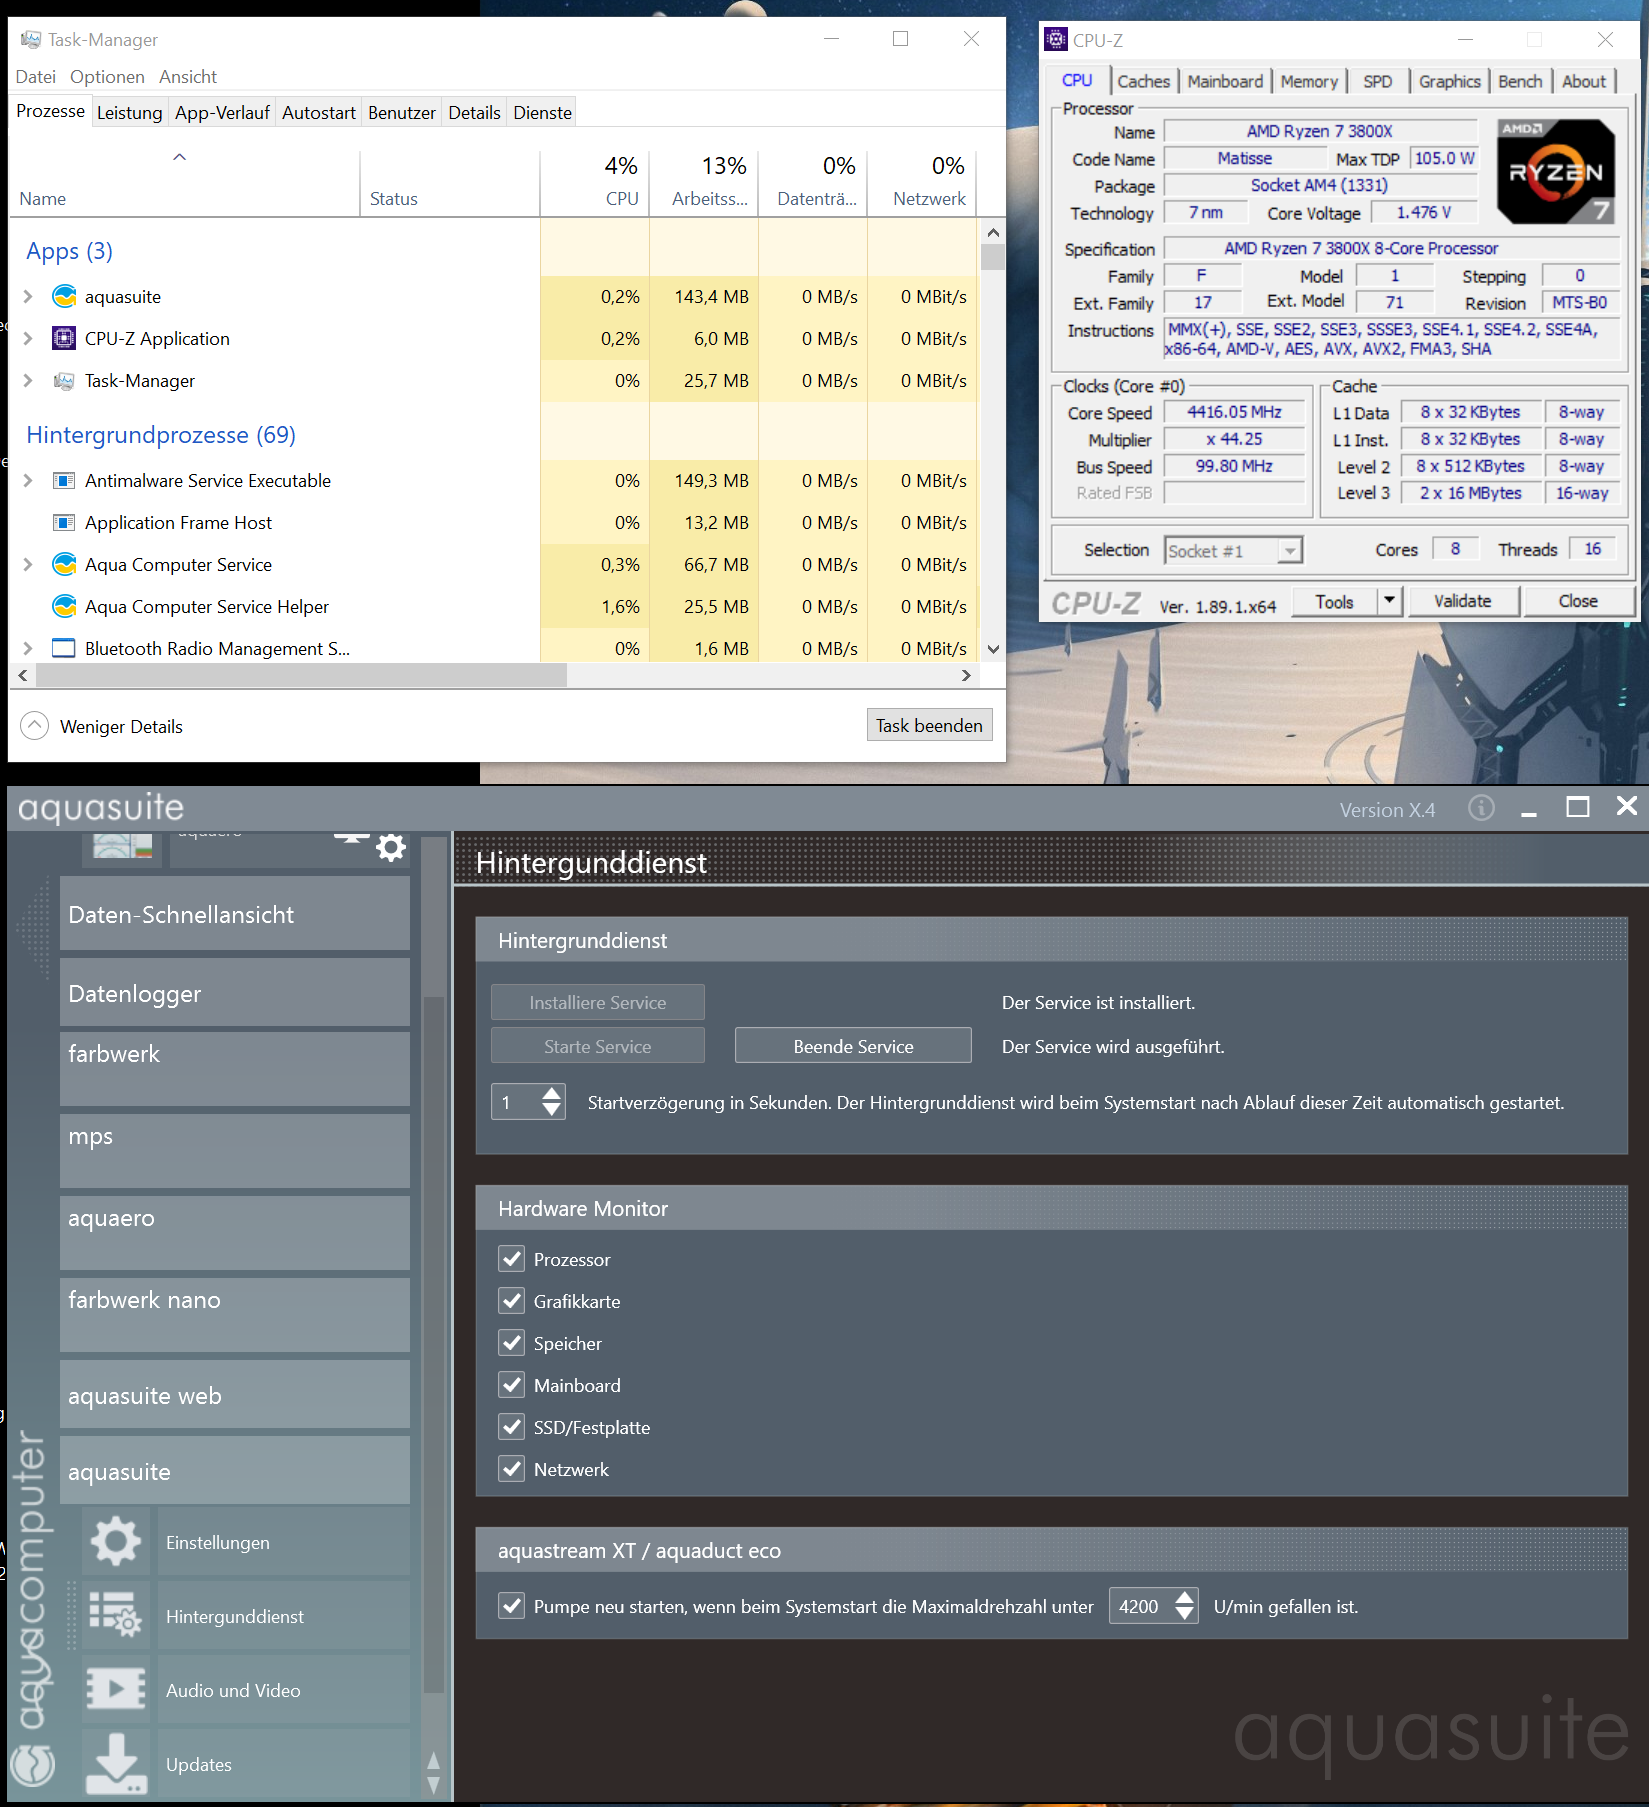The width and height of the screenshot is (1649, 1807).
Task: Uncheck the Prozessor hardware monitor checkbox
Action: pos(512,1259)
